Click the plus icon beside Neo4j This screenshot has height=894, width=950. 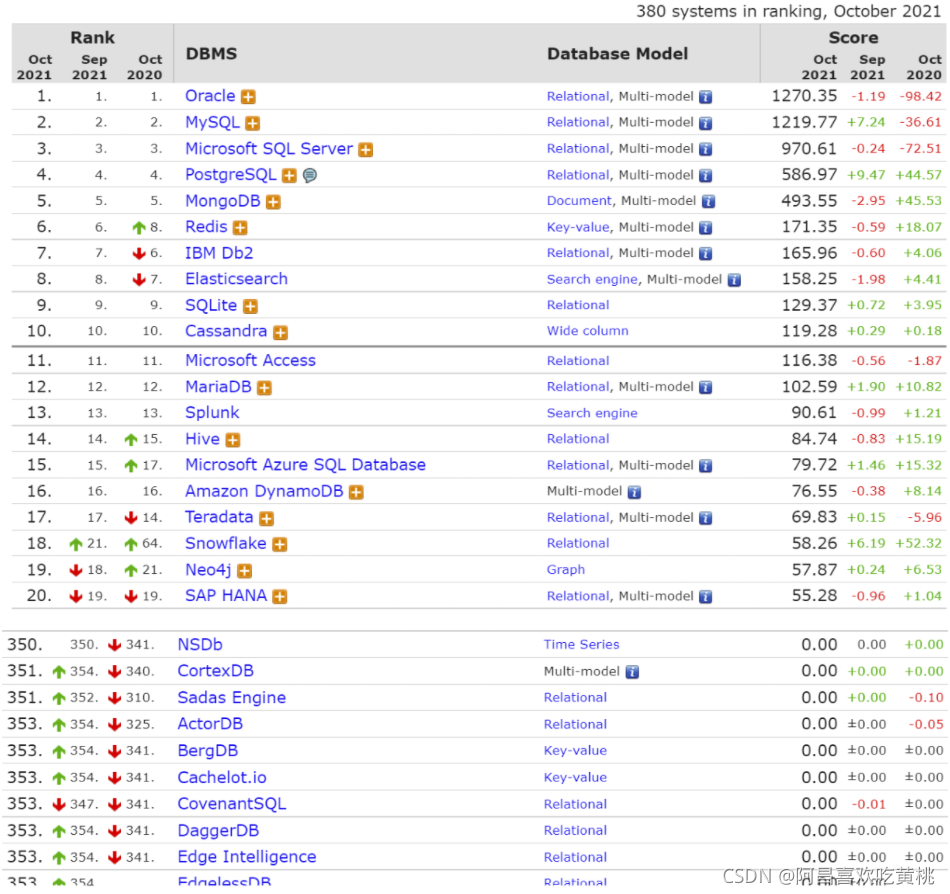[245, 571]
